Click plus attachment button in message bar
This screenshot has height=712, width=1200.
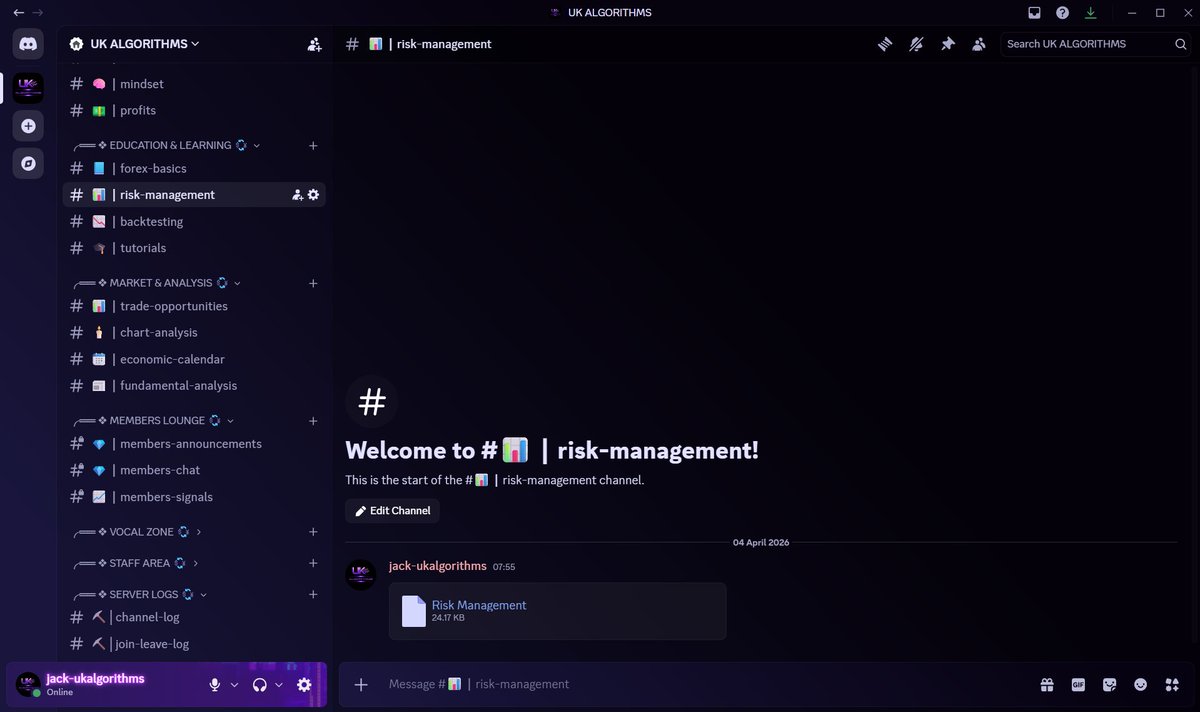click(x=362, y=684)
